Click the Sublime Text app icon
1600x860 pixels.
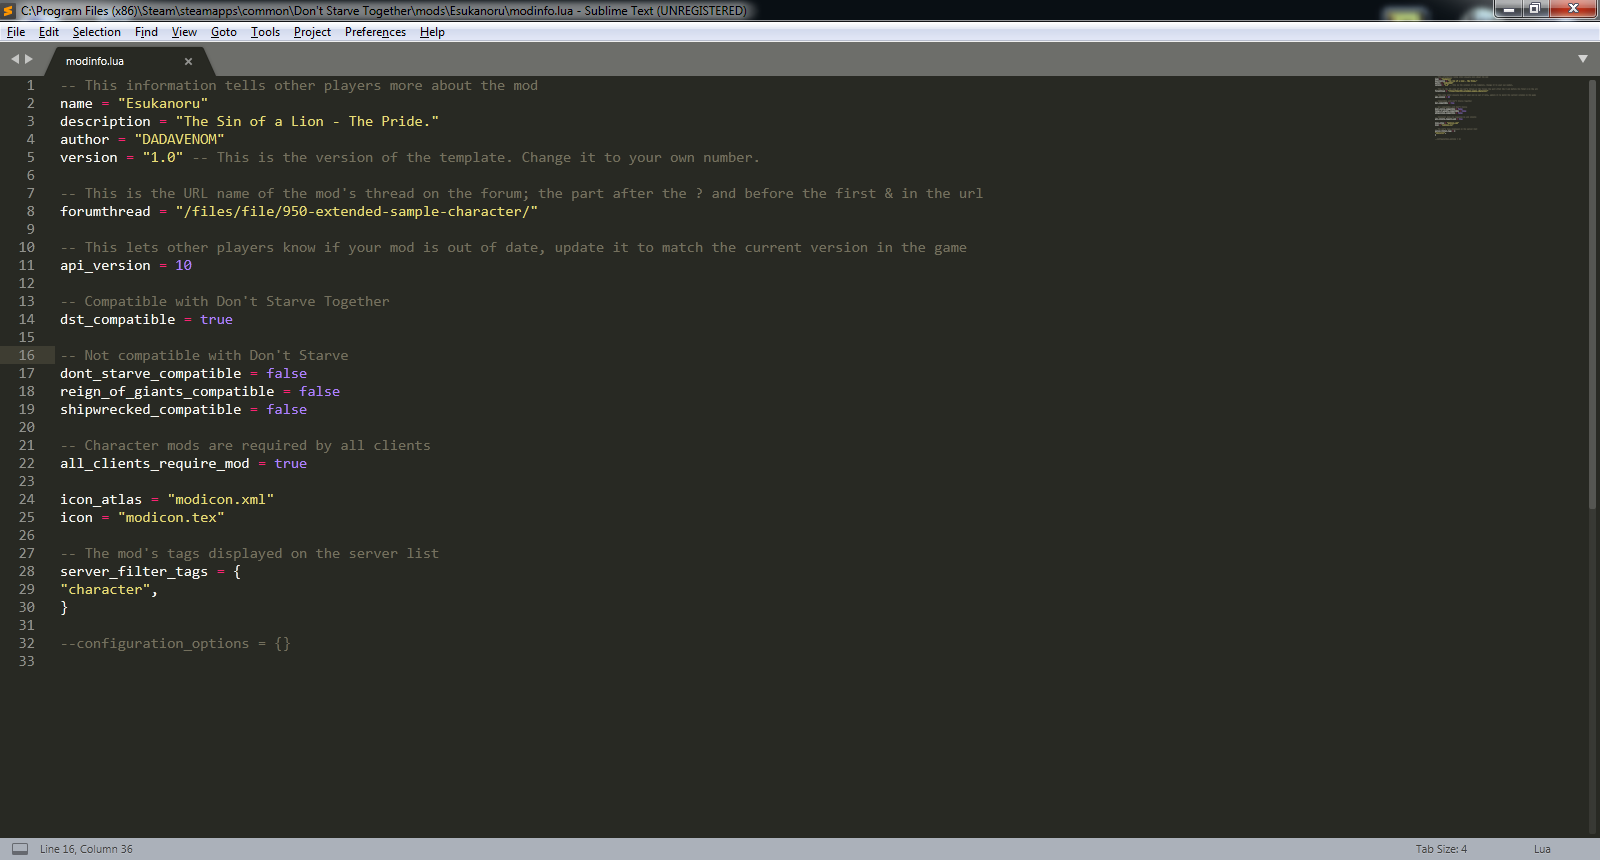(x=9, y=10)
